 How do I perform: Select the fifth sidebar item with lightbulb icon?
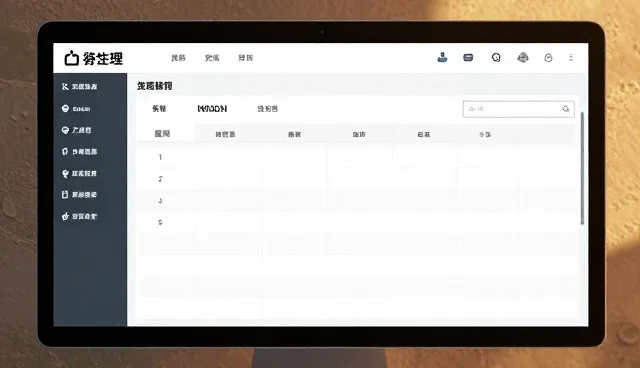click(x=79, y=173)
